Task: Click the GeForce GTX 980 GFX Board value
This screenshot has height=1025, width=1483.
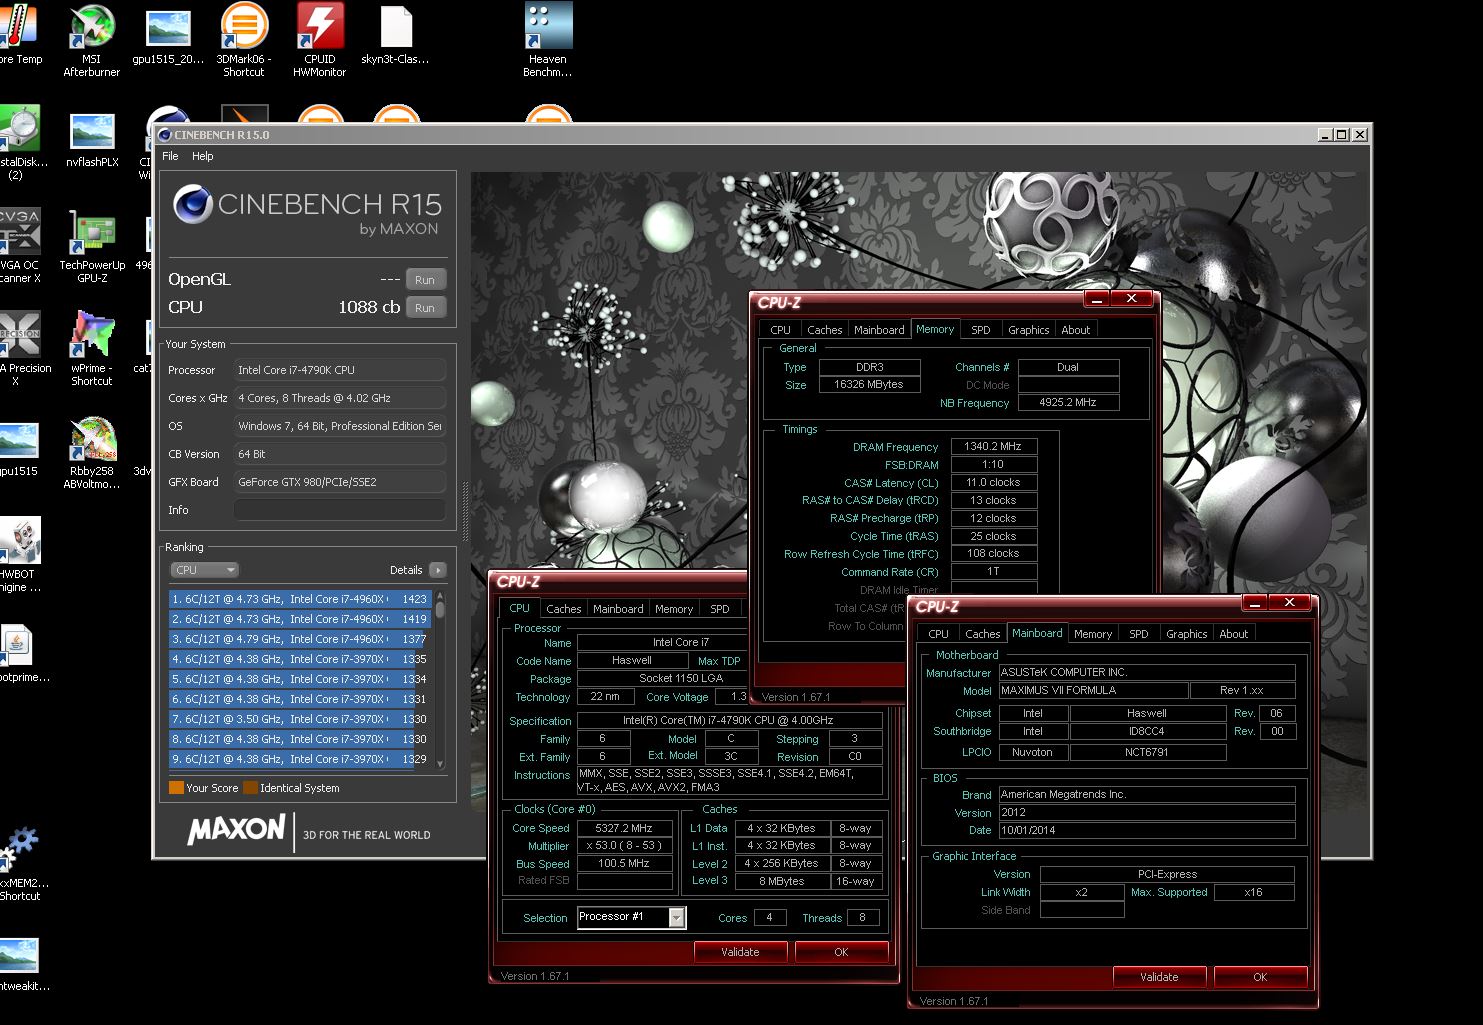Action: [x=339, y=482]
